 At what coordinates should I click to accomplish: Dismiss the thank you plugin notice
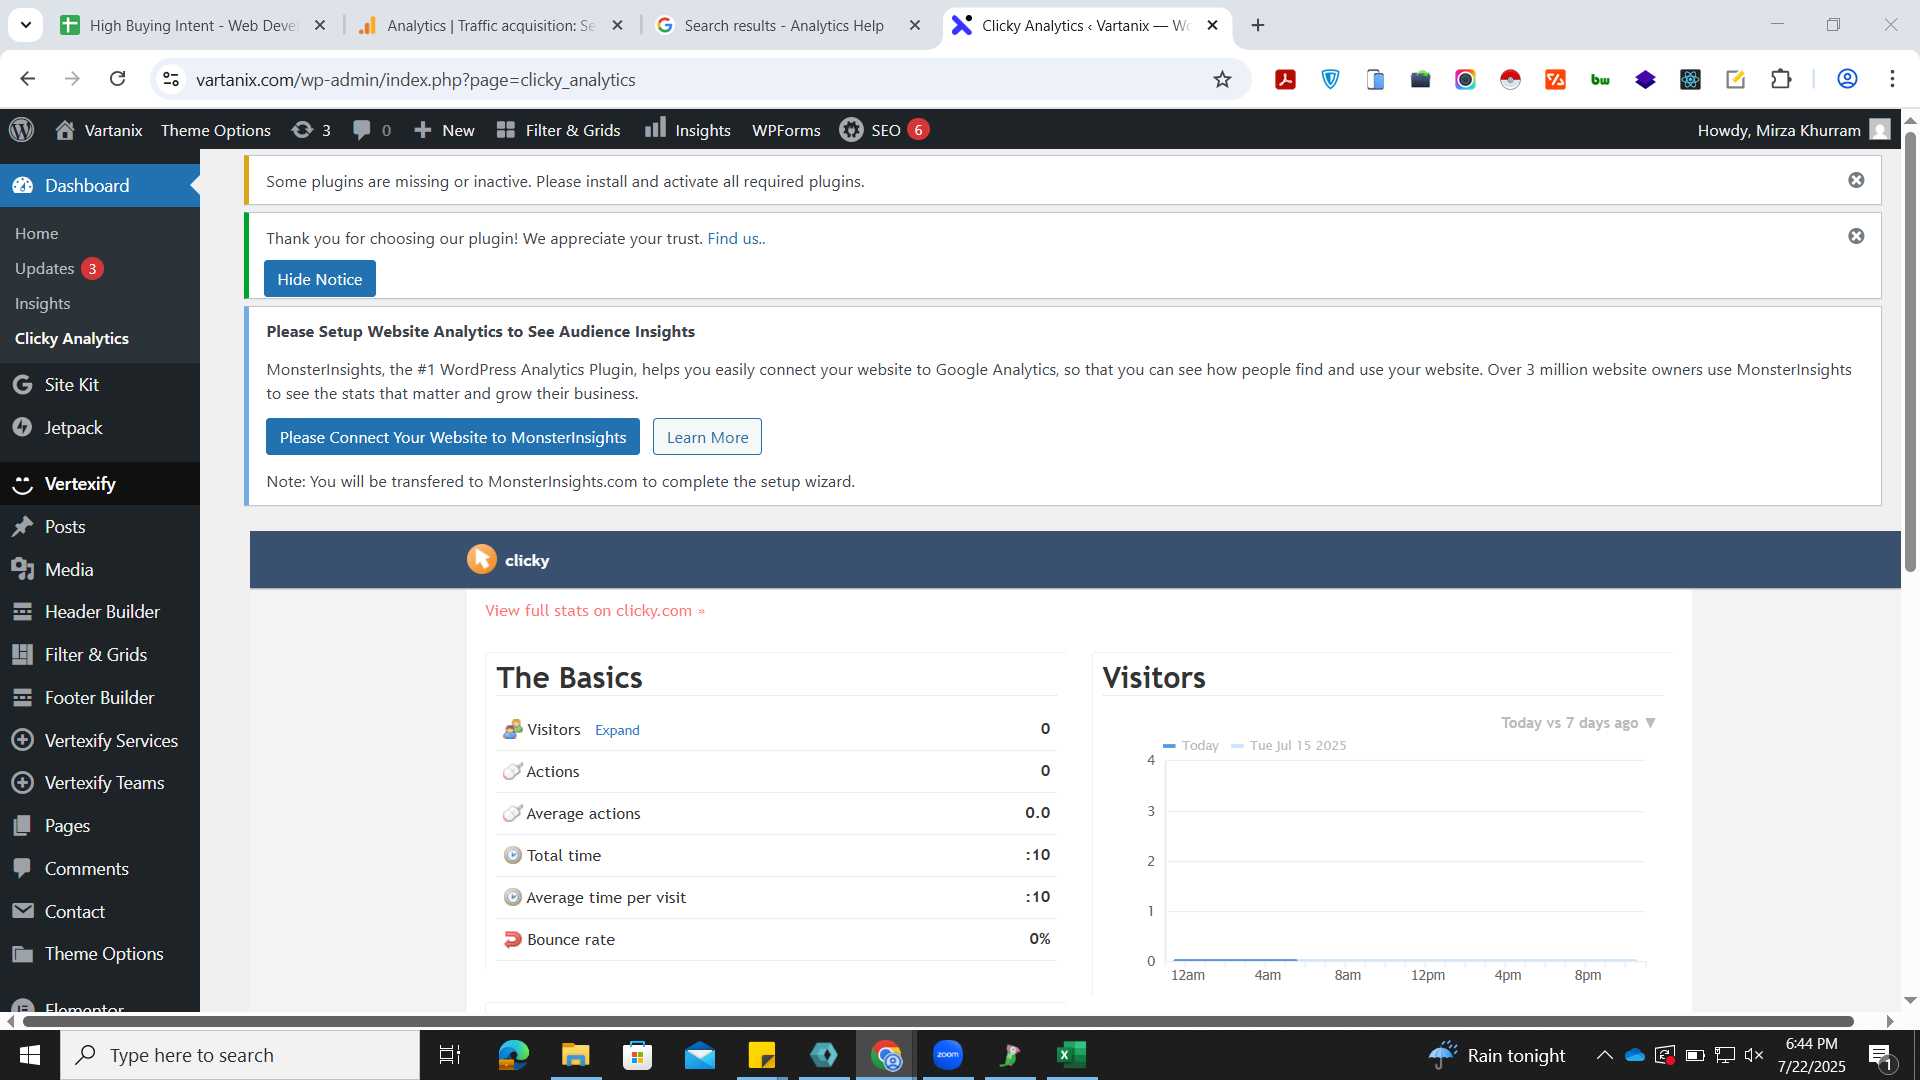[x=1856, y=236]
